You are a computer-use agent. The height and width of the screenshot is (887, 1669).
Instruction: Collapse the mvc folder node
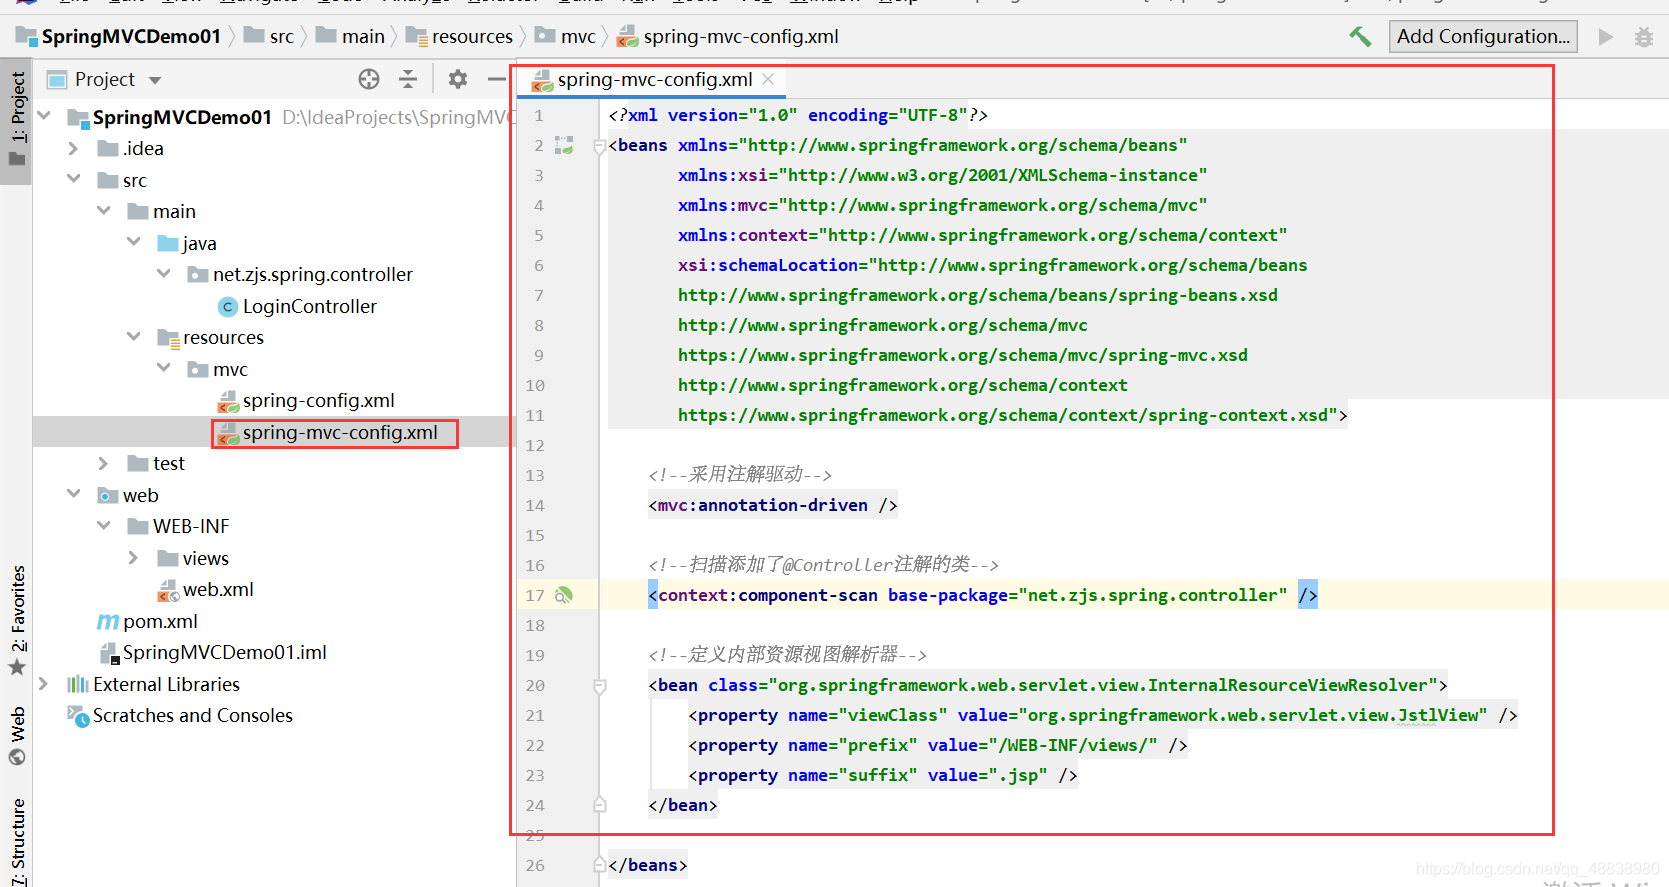tap(163, 369)
